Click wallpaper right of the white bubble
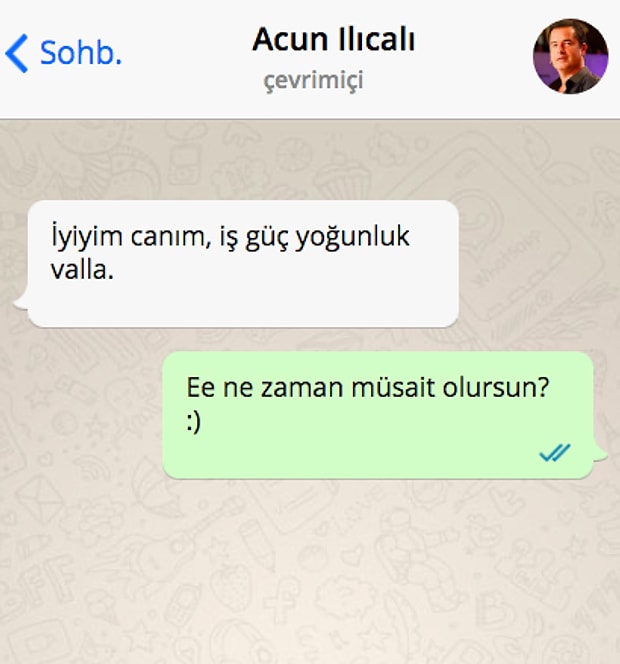 pos(540,263)
